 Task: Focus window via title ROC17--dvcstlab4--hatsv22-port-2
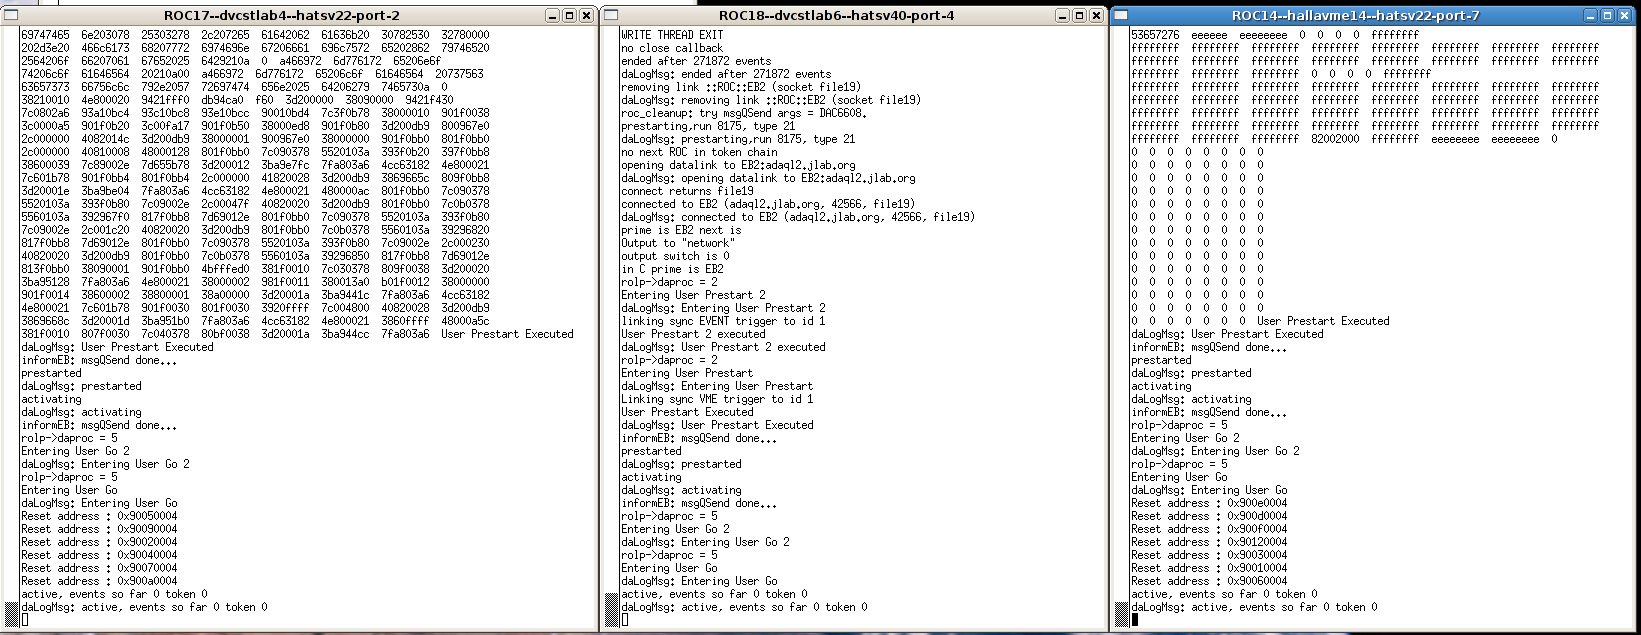pyautogui.click(x=281, y=16)
